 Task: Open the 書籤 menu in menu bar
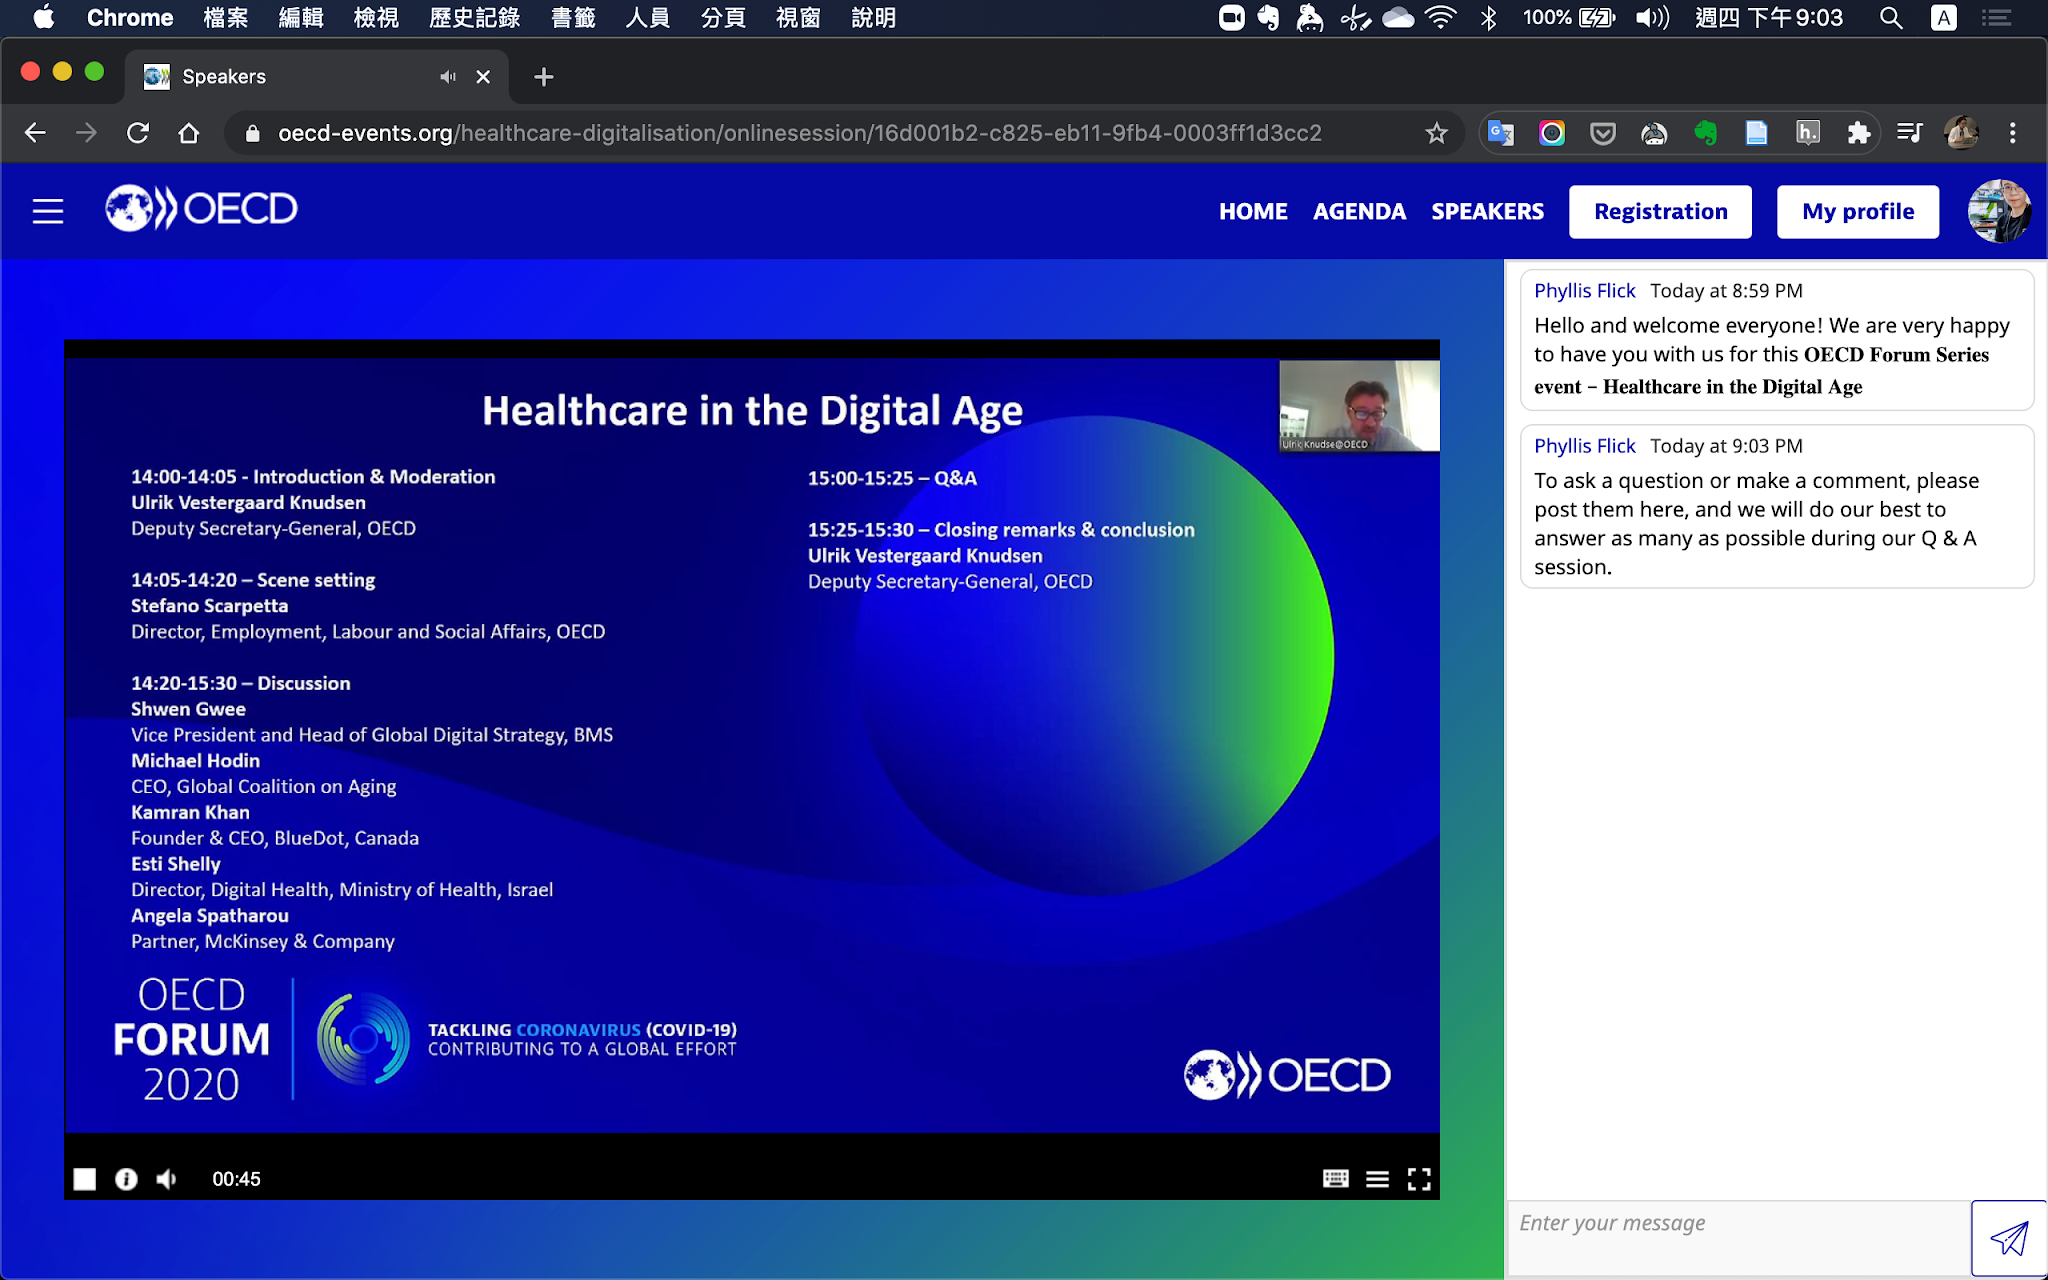573,17
